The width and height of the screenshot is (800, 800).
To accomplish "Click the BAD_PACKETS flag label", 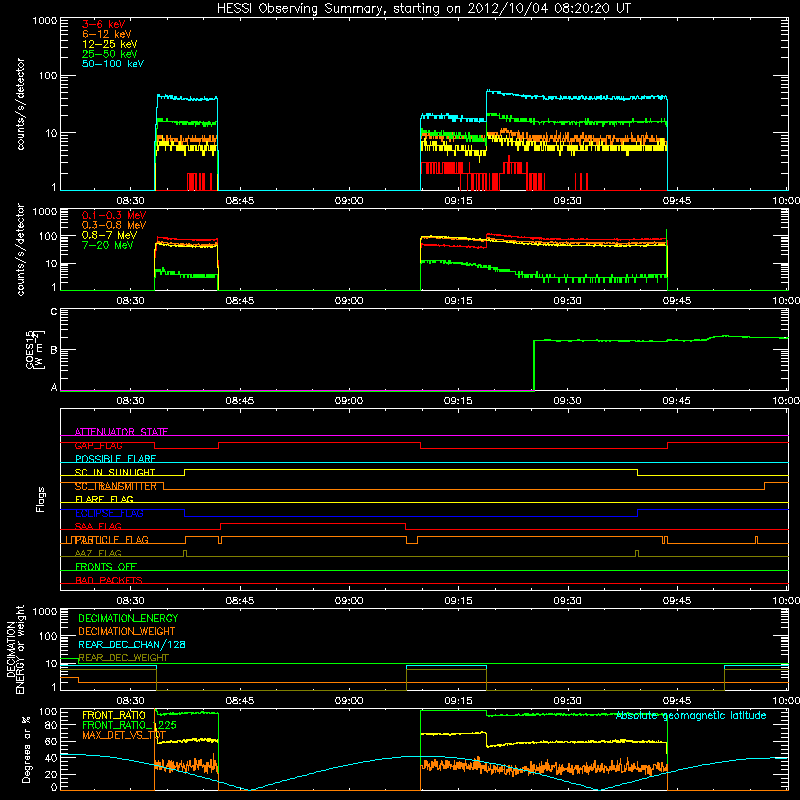I will (109, 580).
